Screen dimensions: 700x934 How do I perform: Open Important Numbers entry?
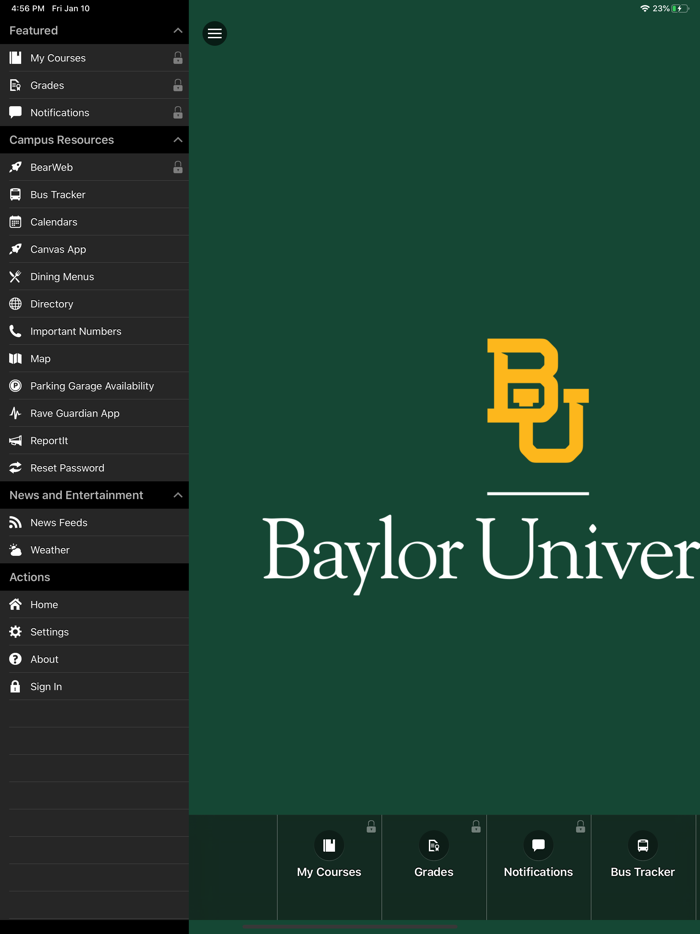[x=94, y=331]
